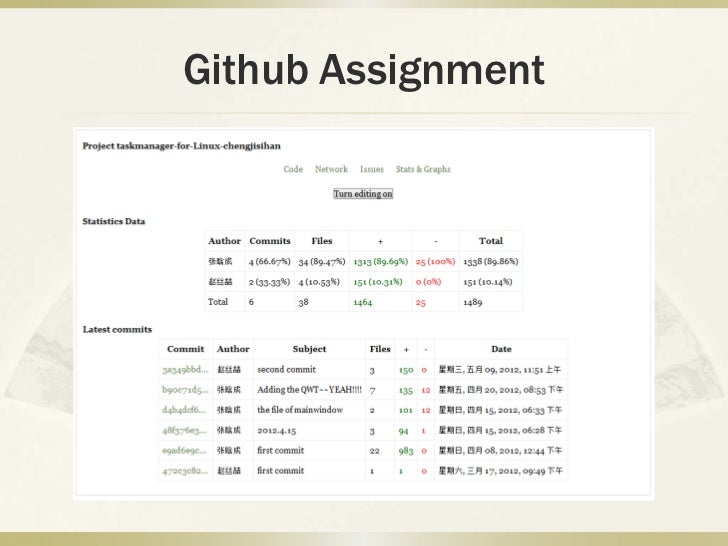Click the Commit column header
This screenshot has height=546, width=728.
click(185, 349)
